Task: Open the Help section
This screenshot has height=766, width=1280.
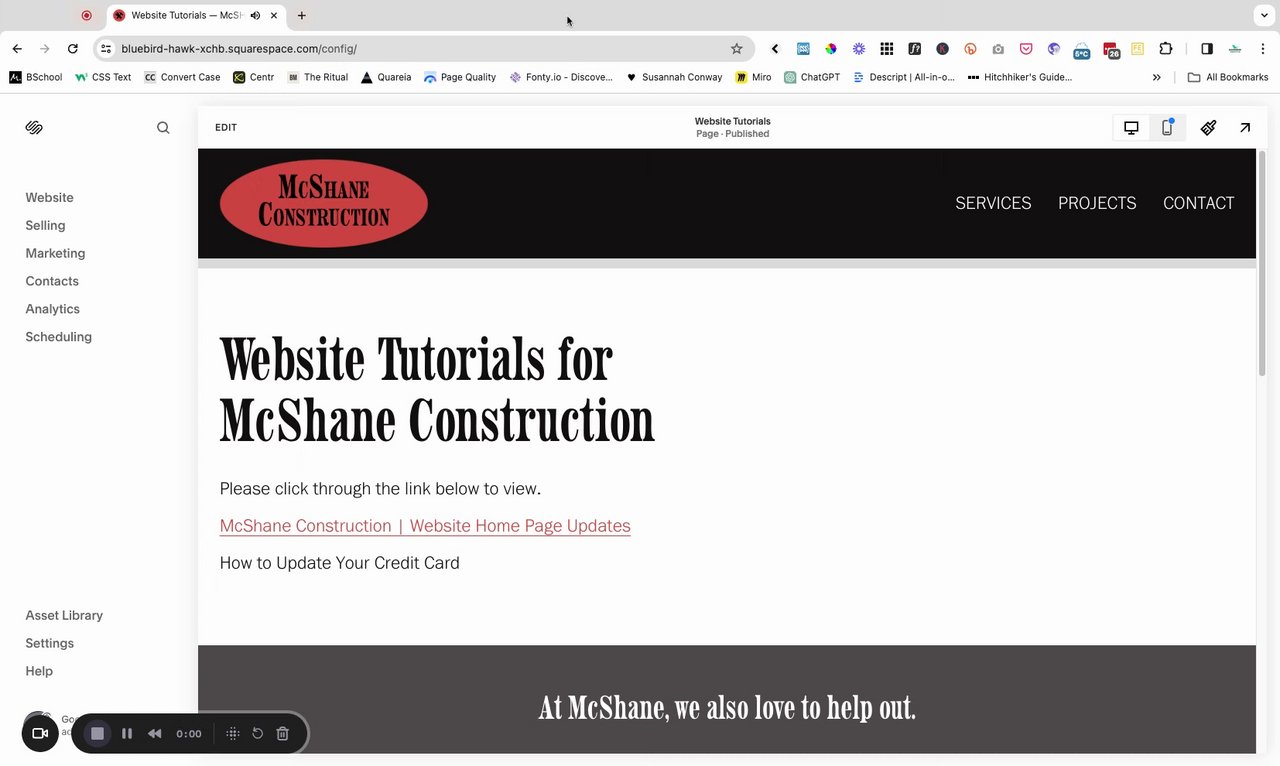Action: tap(39, 671)
